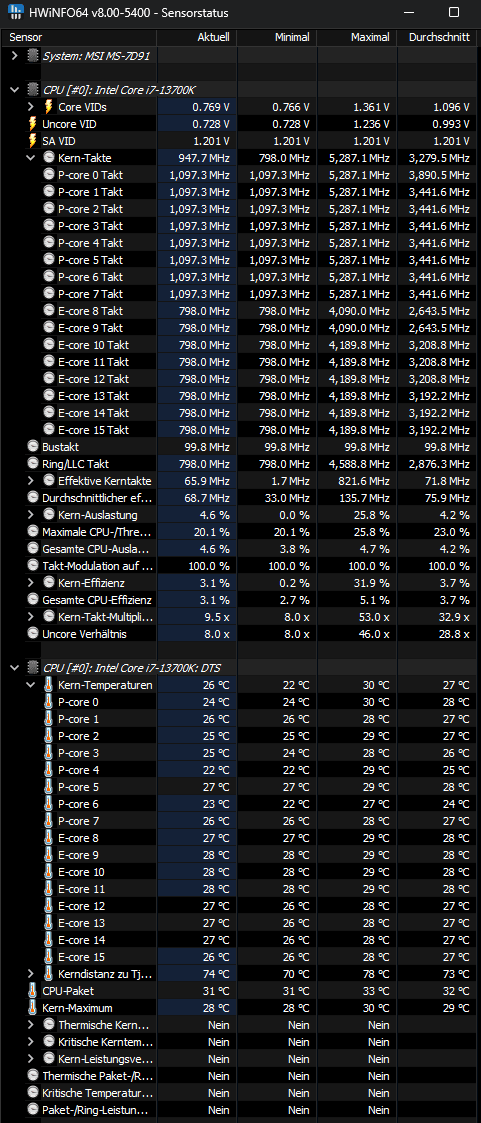Click the clock icon of E-core 15 Takt
The image size is (481, 1123).
click(x=49, y=429)
